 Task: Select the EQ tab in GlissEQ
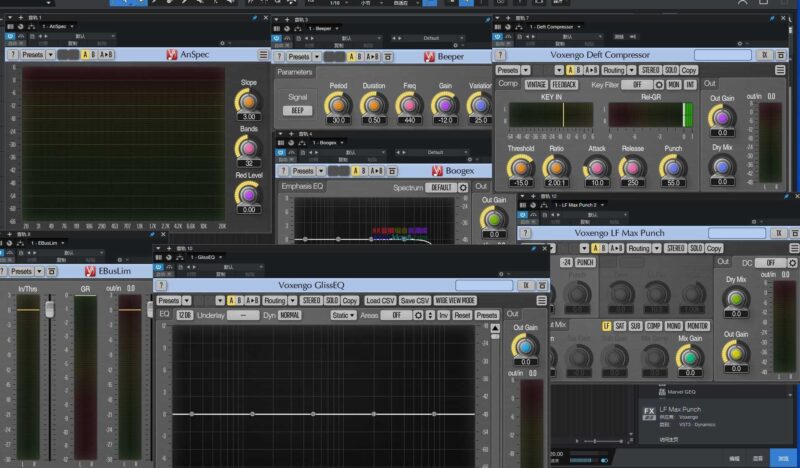(164, 314)
